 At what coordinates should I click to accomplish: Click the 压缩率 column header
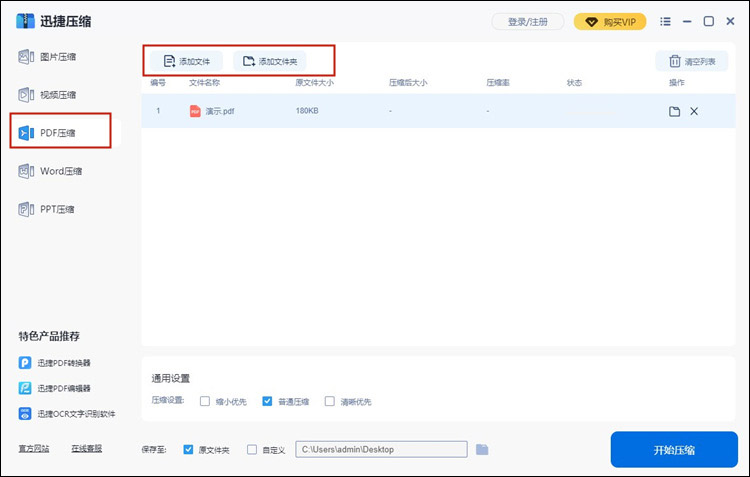pos(498,82)
